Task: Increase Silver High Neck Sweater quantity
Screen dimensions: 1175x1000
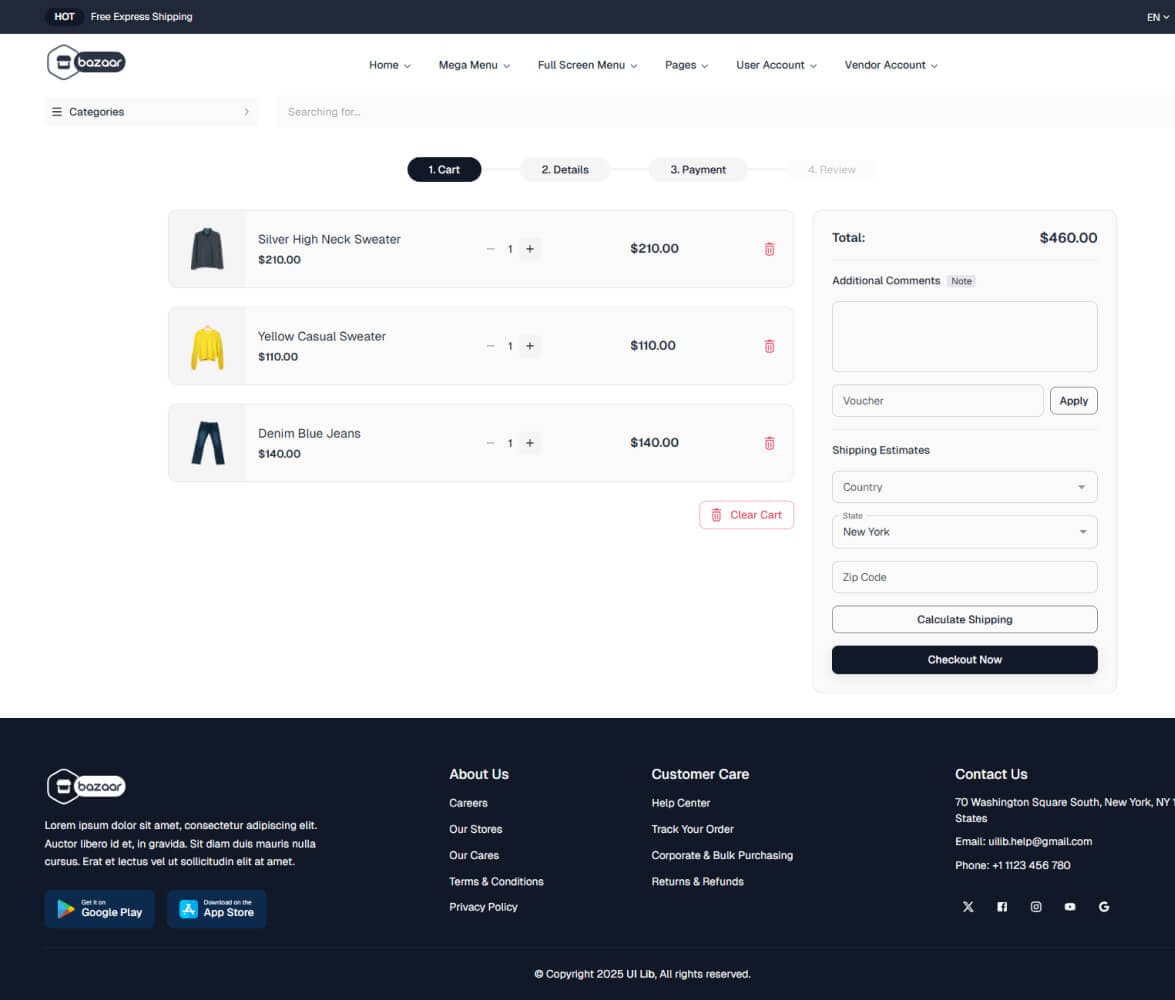Action: coord(529,249)
